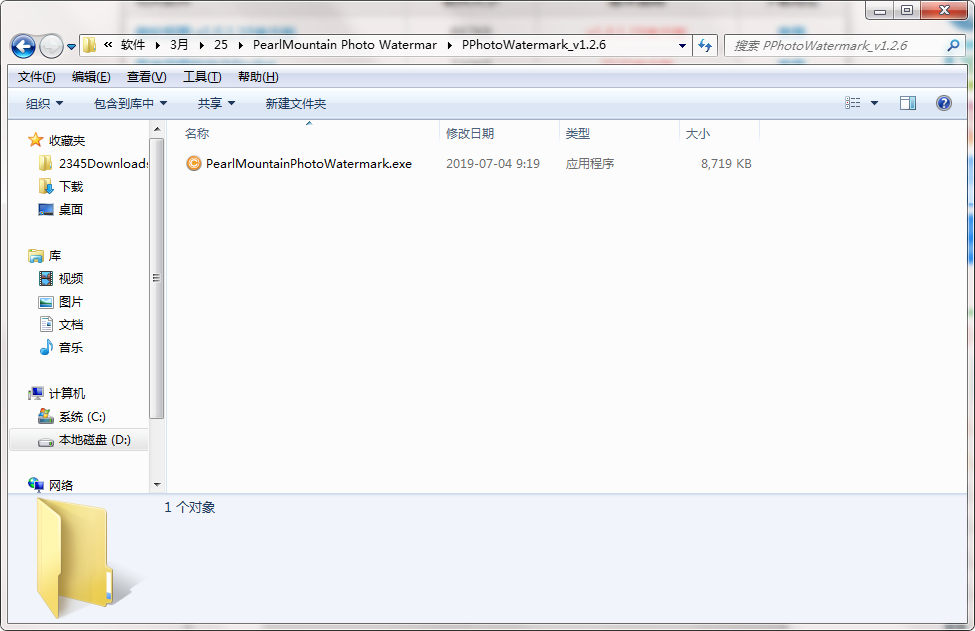The width and height of the screenshot is (975, 631).
Task: Open the 文件(F) menu
Action: (37, 76)
